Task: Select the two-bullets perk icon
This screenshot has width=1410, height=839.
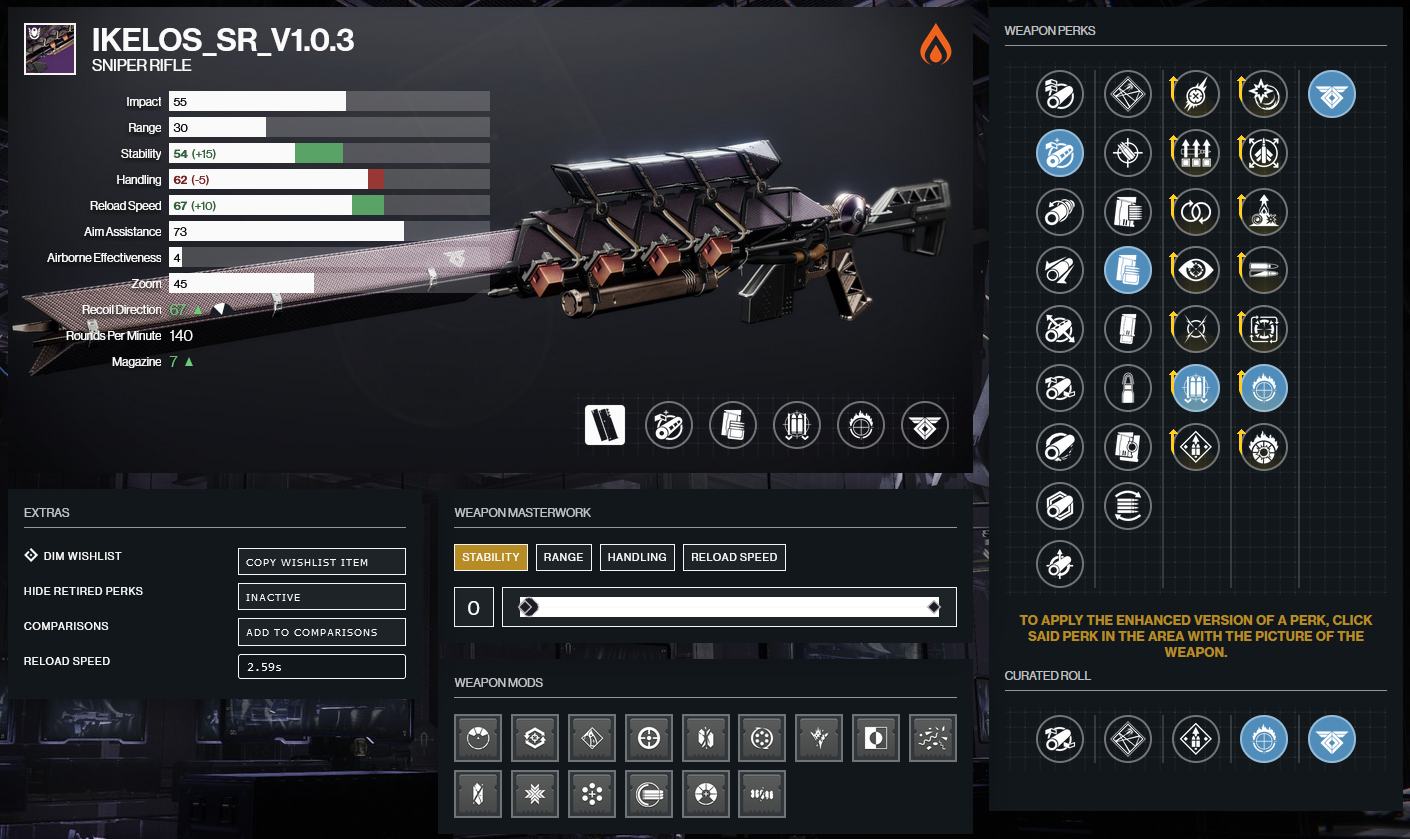Action: pyautogui.click(x=1263, y=270)
